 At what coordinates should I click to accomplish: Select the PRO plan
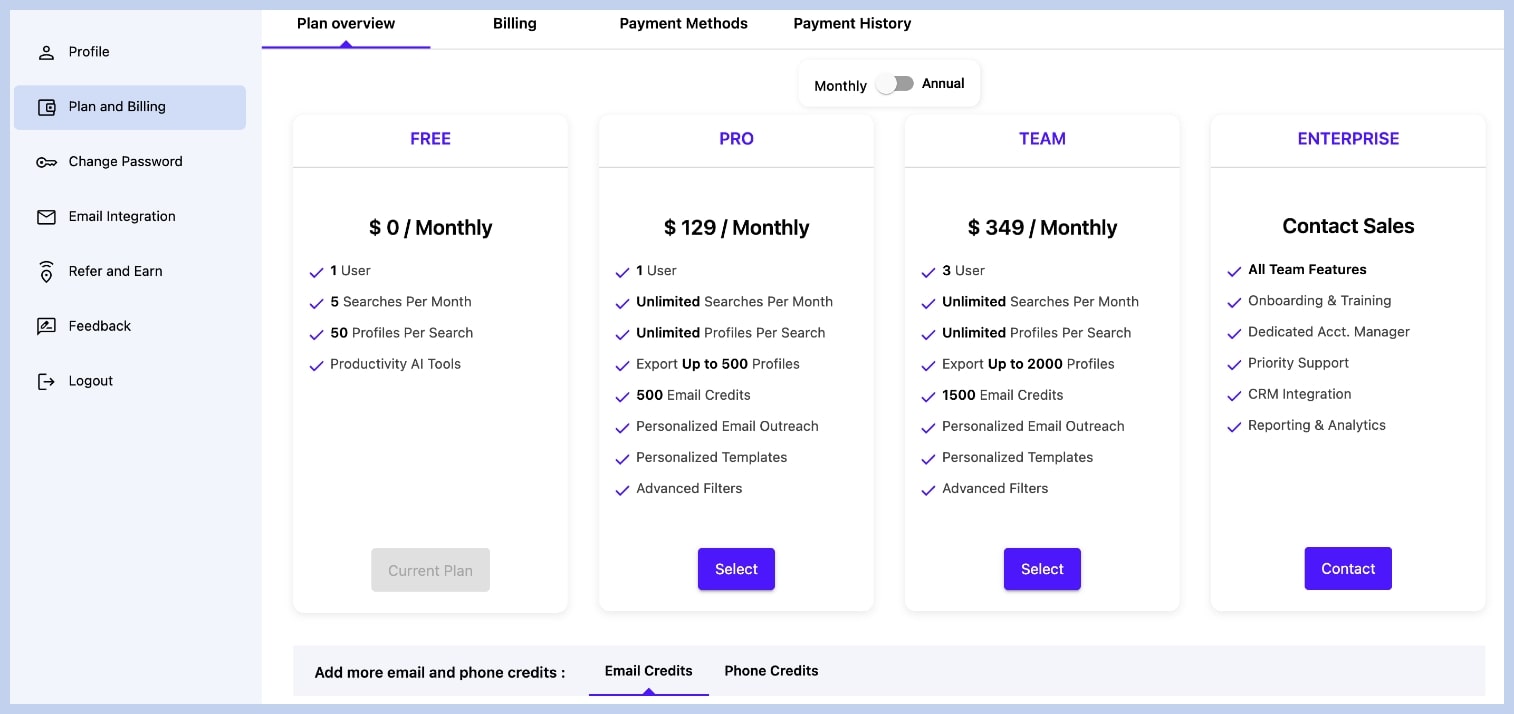point(736,569)
